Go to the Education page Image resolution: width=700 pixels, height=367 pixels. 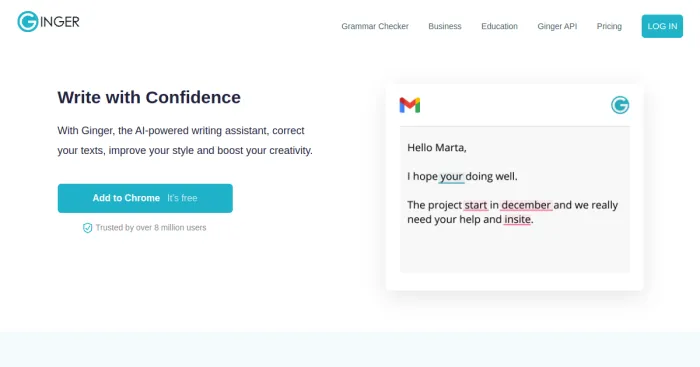(499, 26)
